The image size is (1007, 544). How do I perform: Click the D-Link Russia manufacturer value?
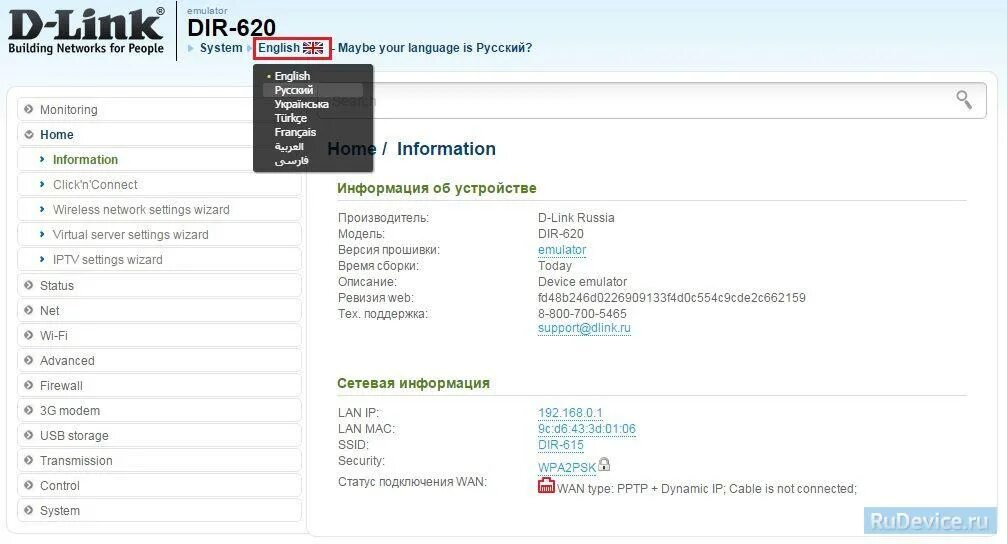coord(576,218)
